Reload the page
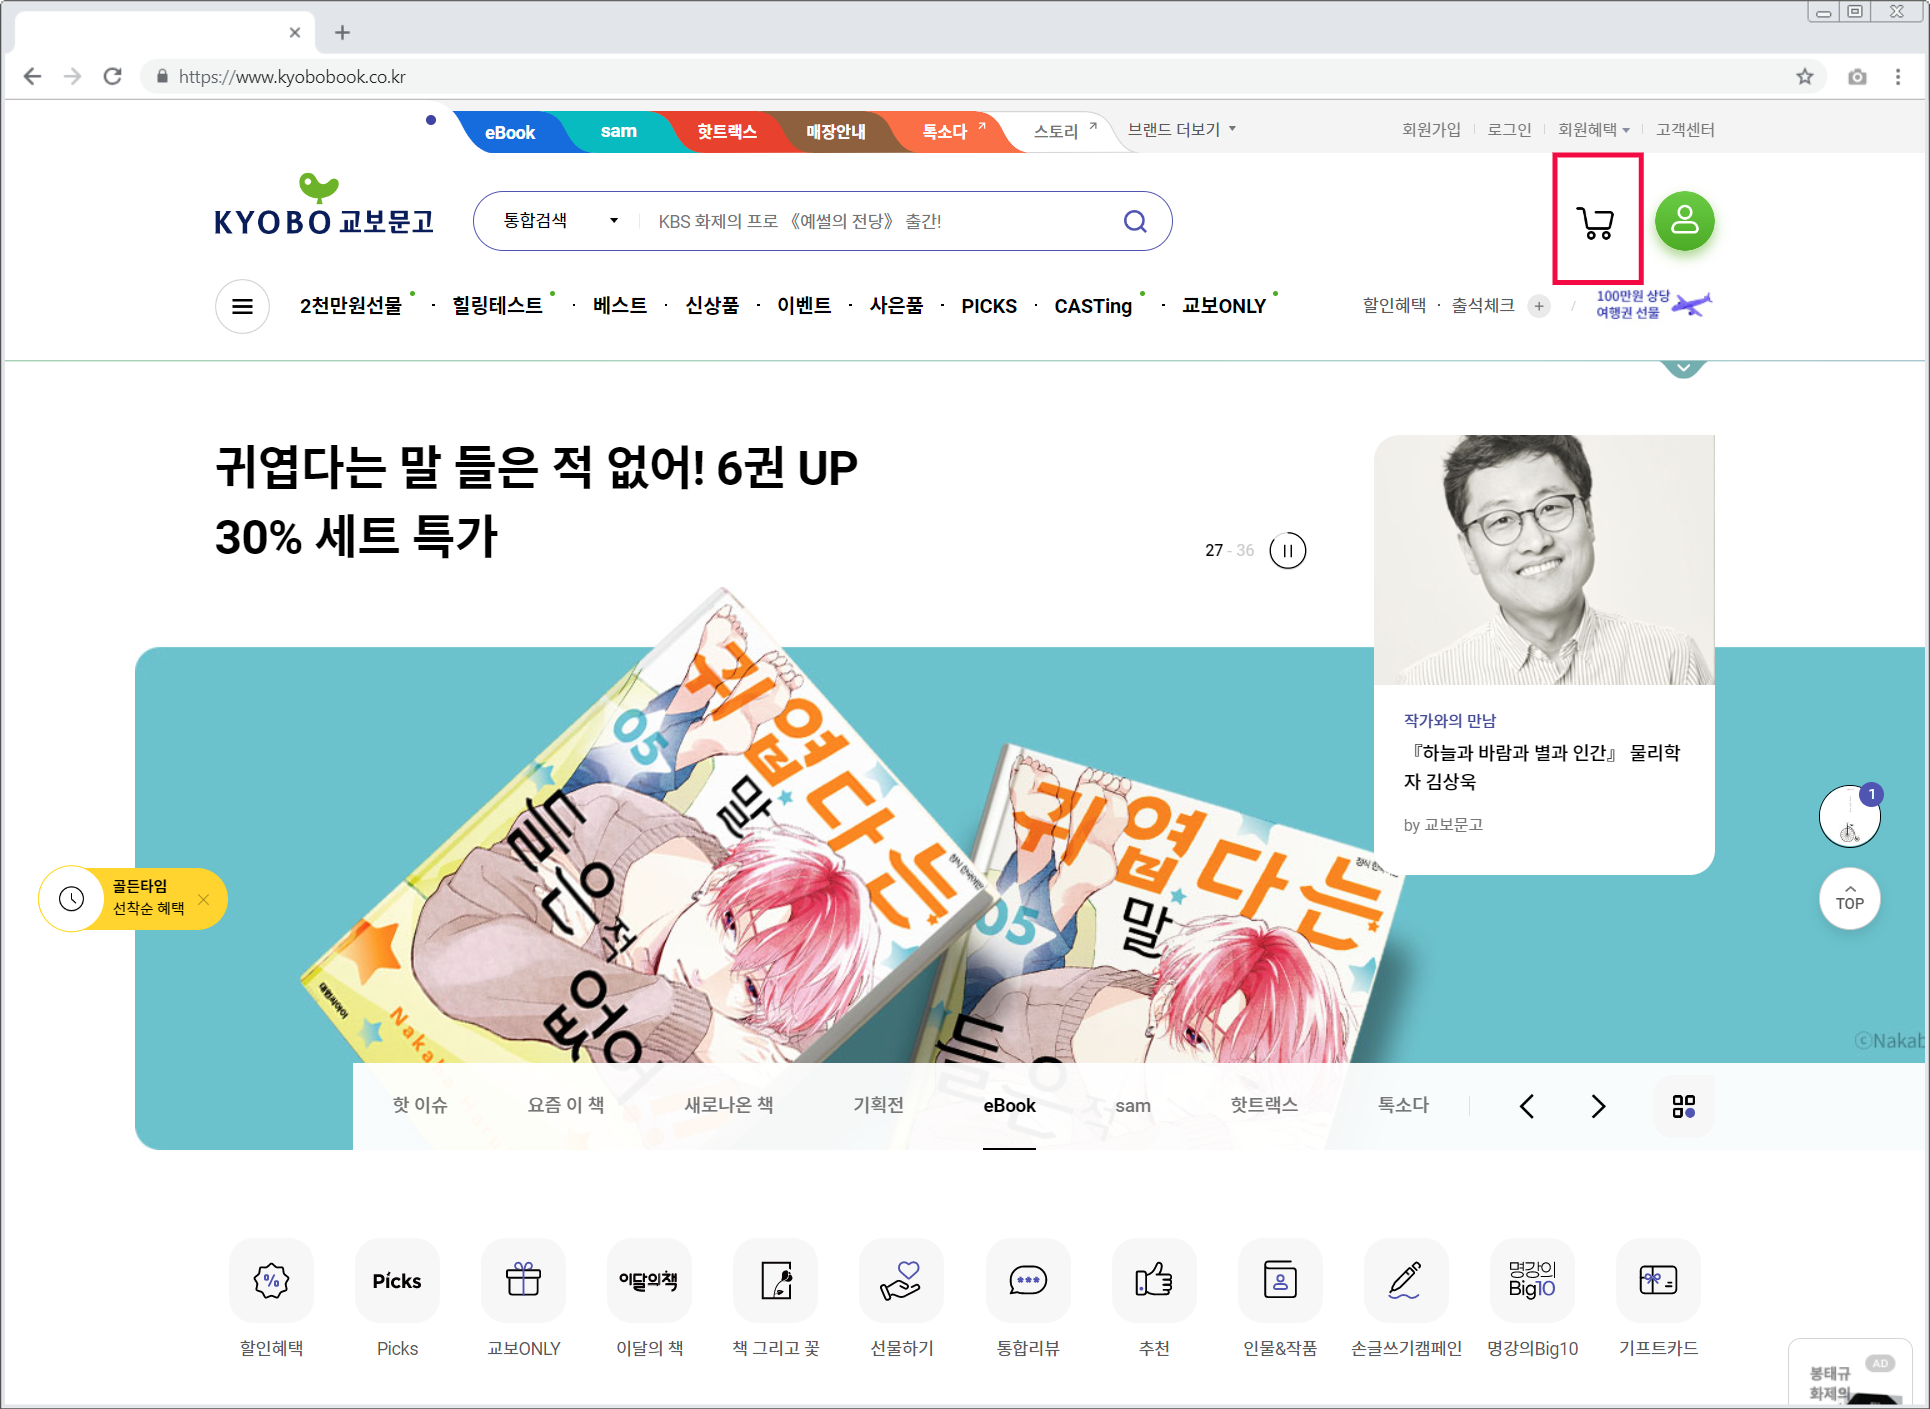This screenshot has height=1409, width=1930. [x=113, y=77]
